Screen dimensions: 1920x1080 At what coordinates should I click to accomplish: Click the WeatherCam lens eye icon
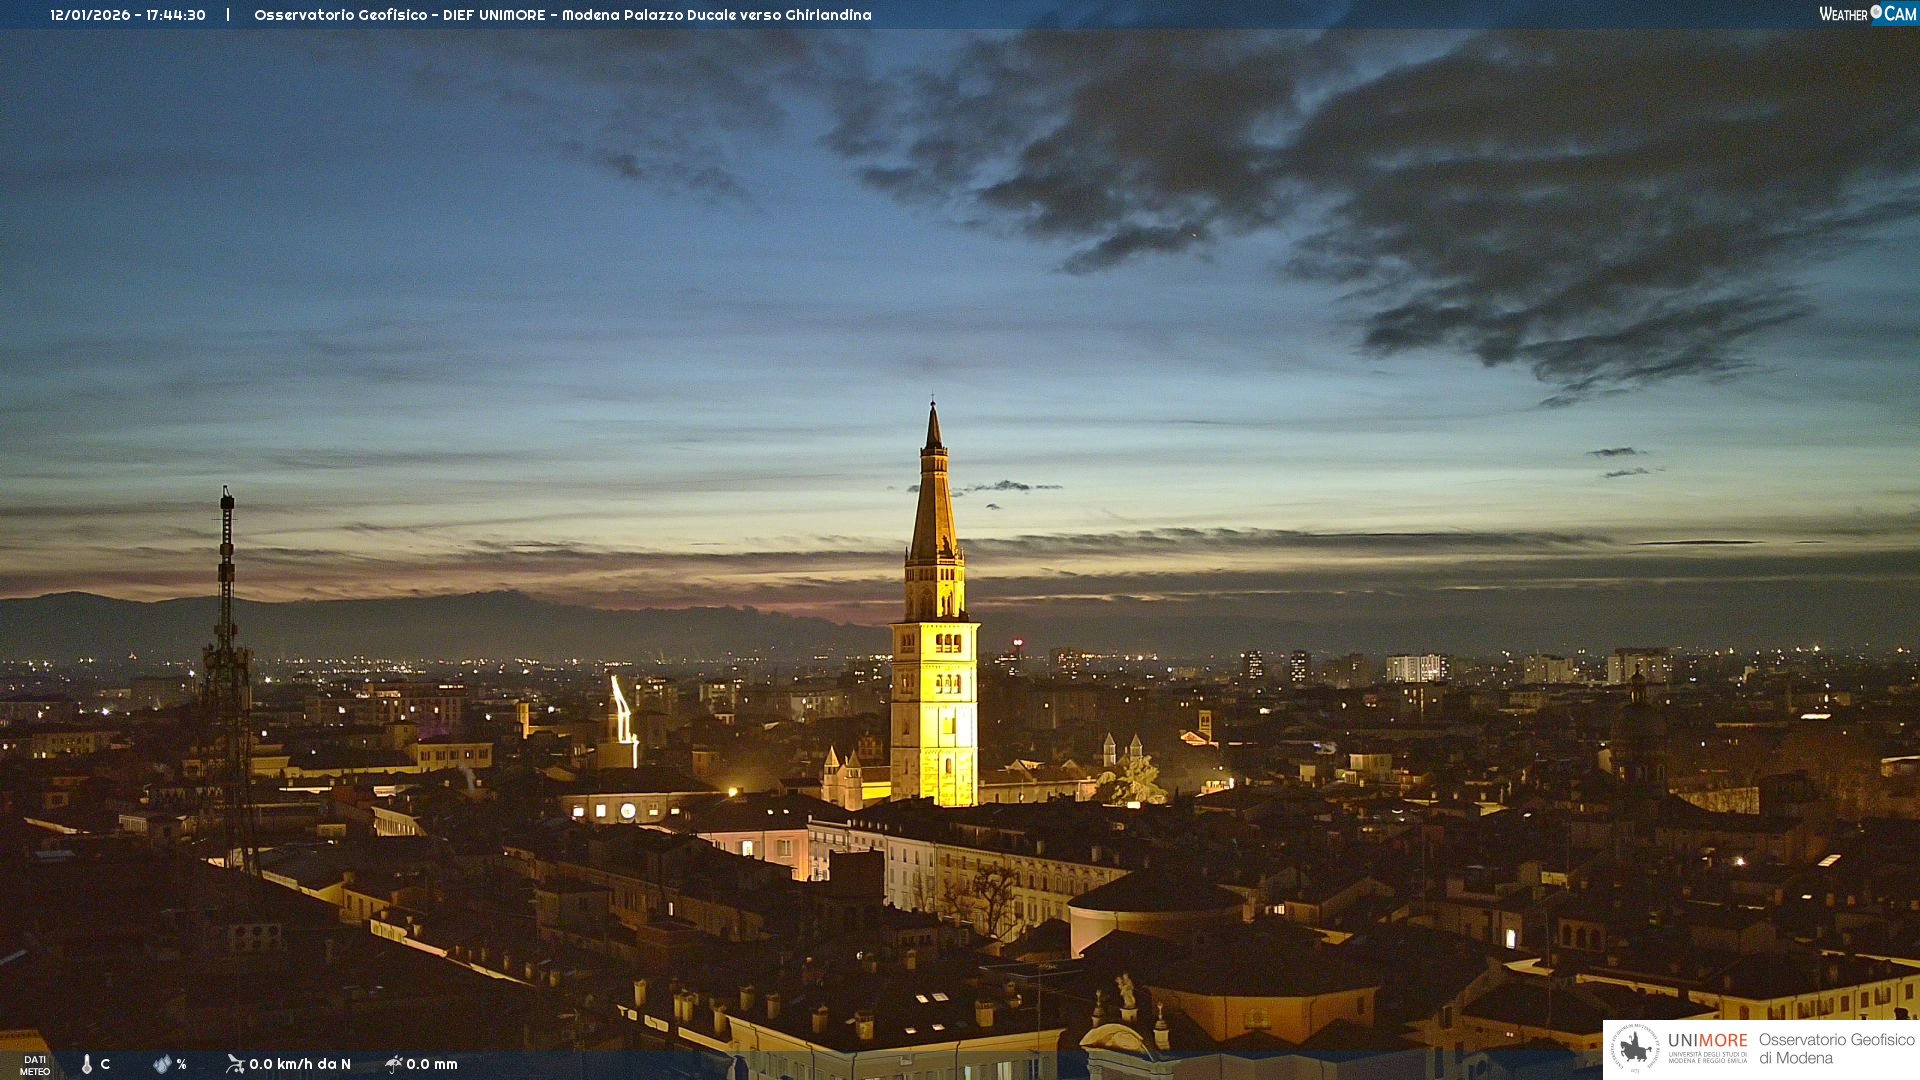(x=1876, y=12)
